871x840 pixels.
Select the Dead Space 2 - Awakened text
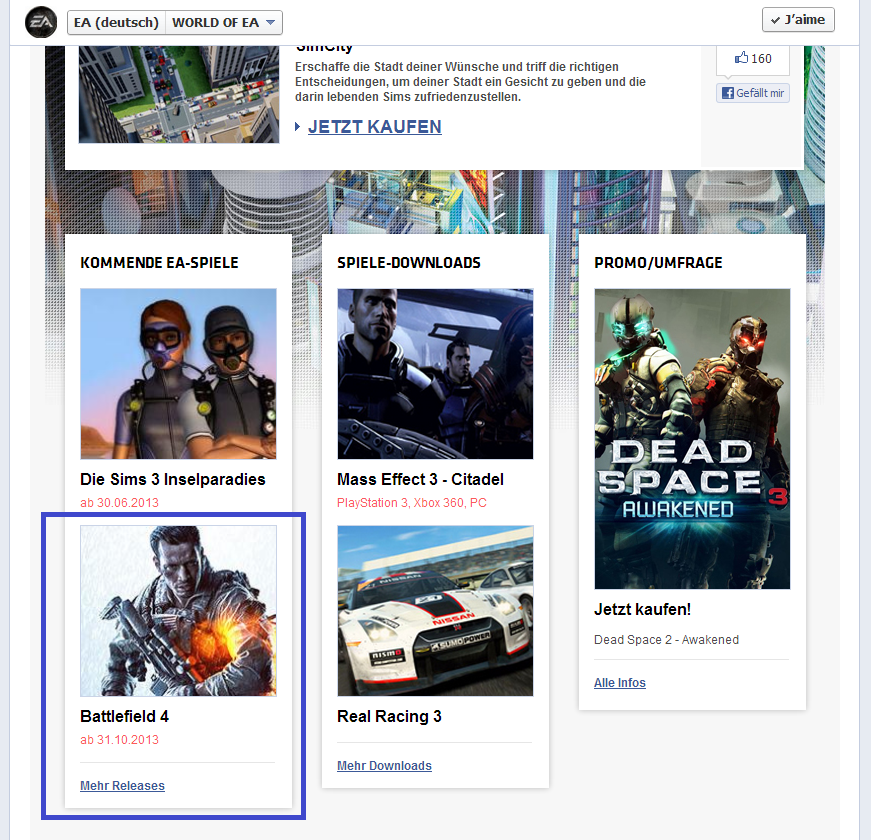tap(667, 640)
